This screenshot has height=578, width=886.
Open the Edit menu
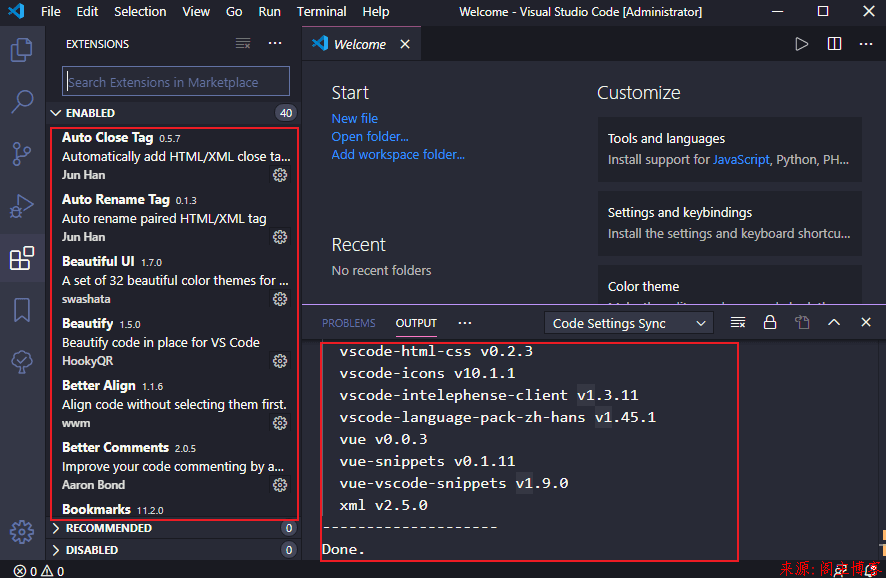click(x=87, y=12)
